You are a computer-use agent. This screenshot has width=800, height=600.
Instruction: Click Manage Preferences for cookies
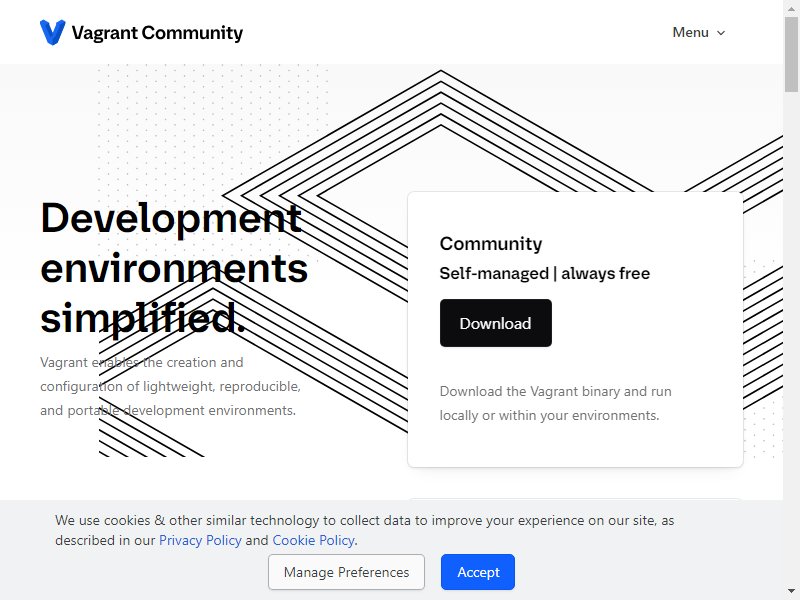[346, 572]
